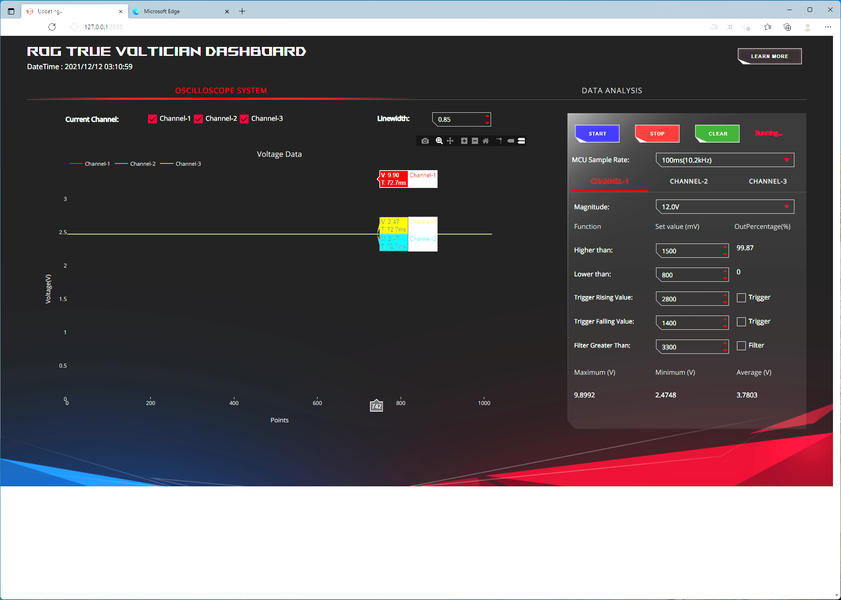Image resolution: width=841 pixels, height=600 pixels.
Task: Click the Average value 3.7803
Action: click(x=747, y=395)
